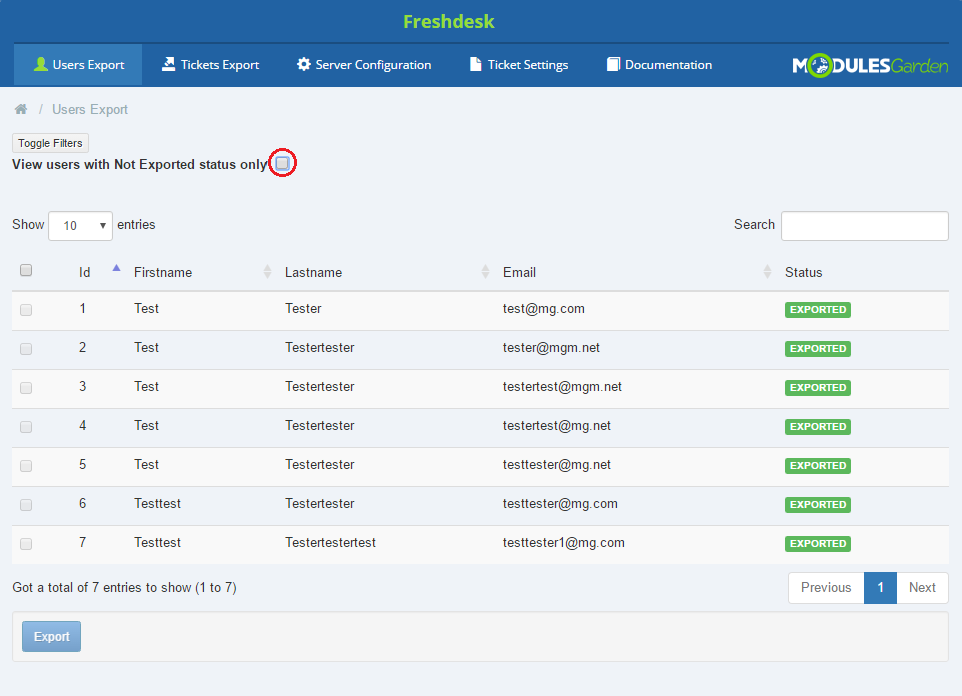
Task: Select the checkbox for user Id 1
Action: click(x=26, y=309)
